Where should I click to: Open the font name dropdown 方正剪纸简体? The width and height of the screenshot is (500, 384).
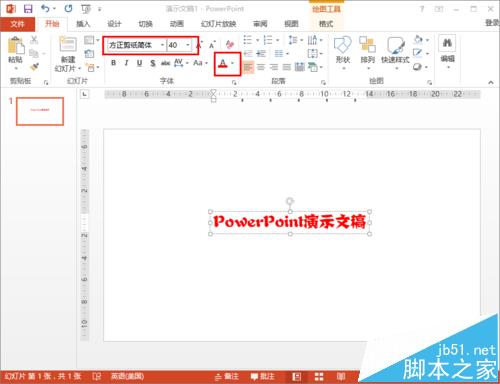(162, 45)
